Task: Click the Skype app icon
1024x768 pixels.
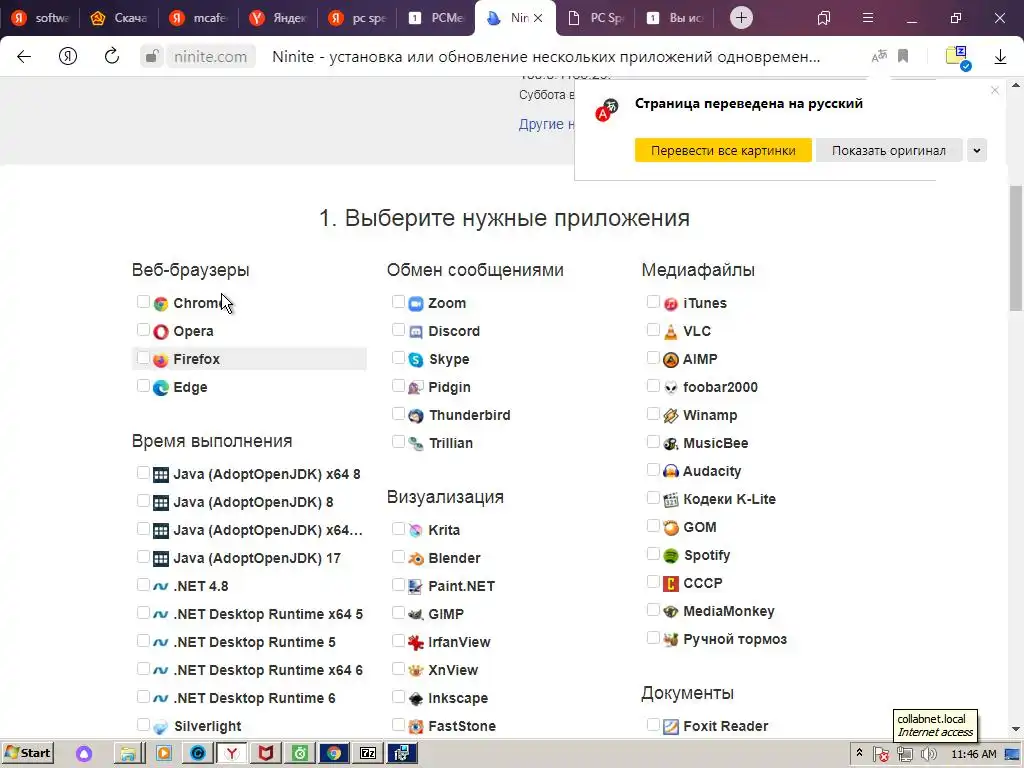Action: point(416,360)
